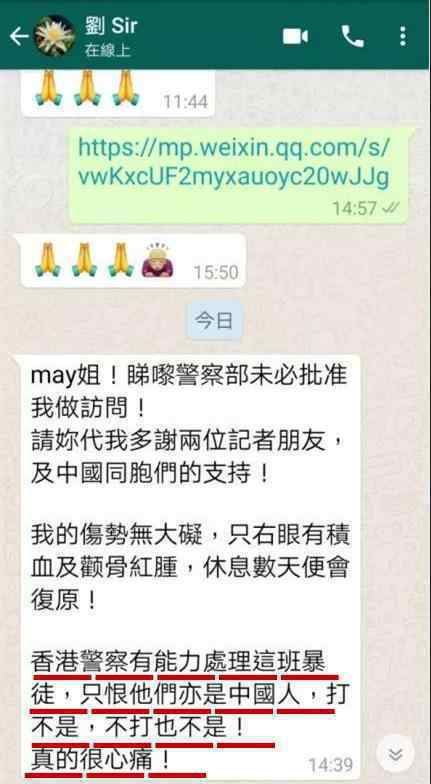Tap the 今日 date divider
The width and height of the screenshot is (431, 784).
pos(214,320)
